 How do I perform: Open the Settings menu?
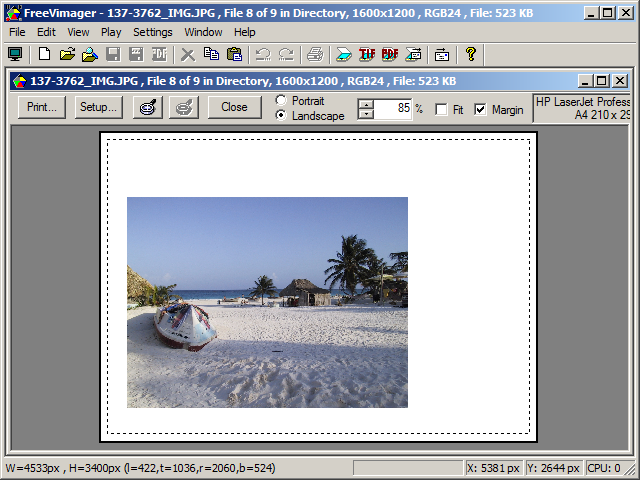(152, 32)
